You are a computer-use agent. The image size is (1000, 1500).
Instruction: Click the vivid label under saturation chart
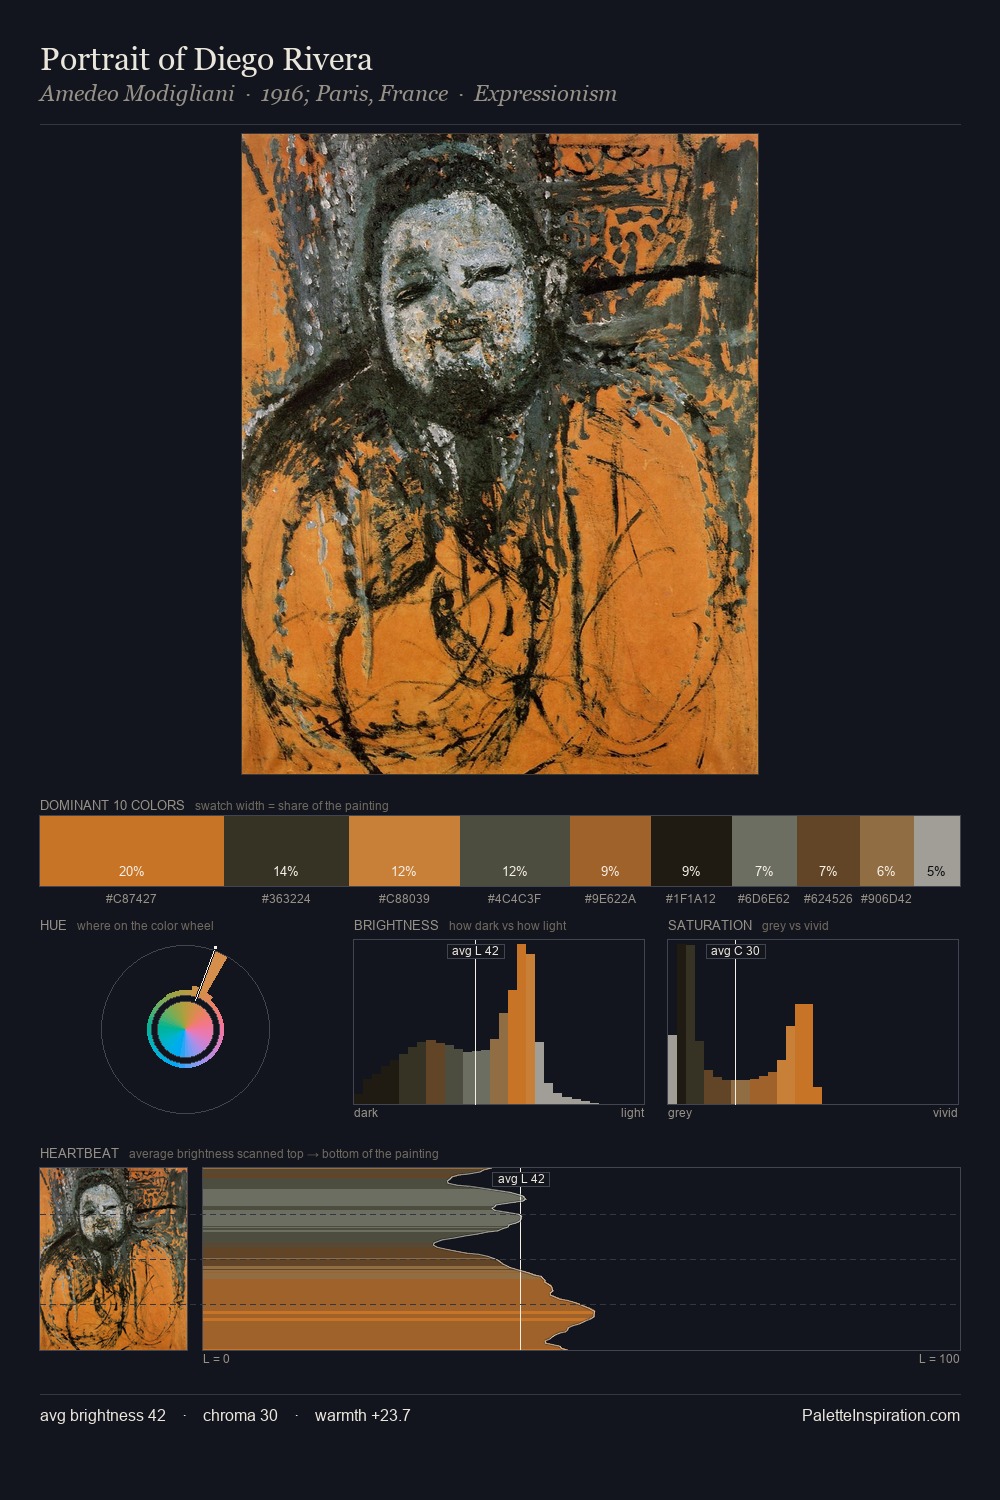coord(945,1113)
